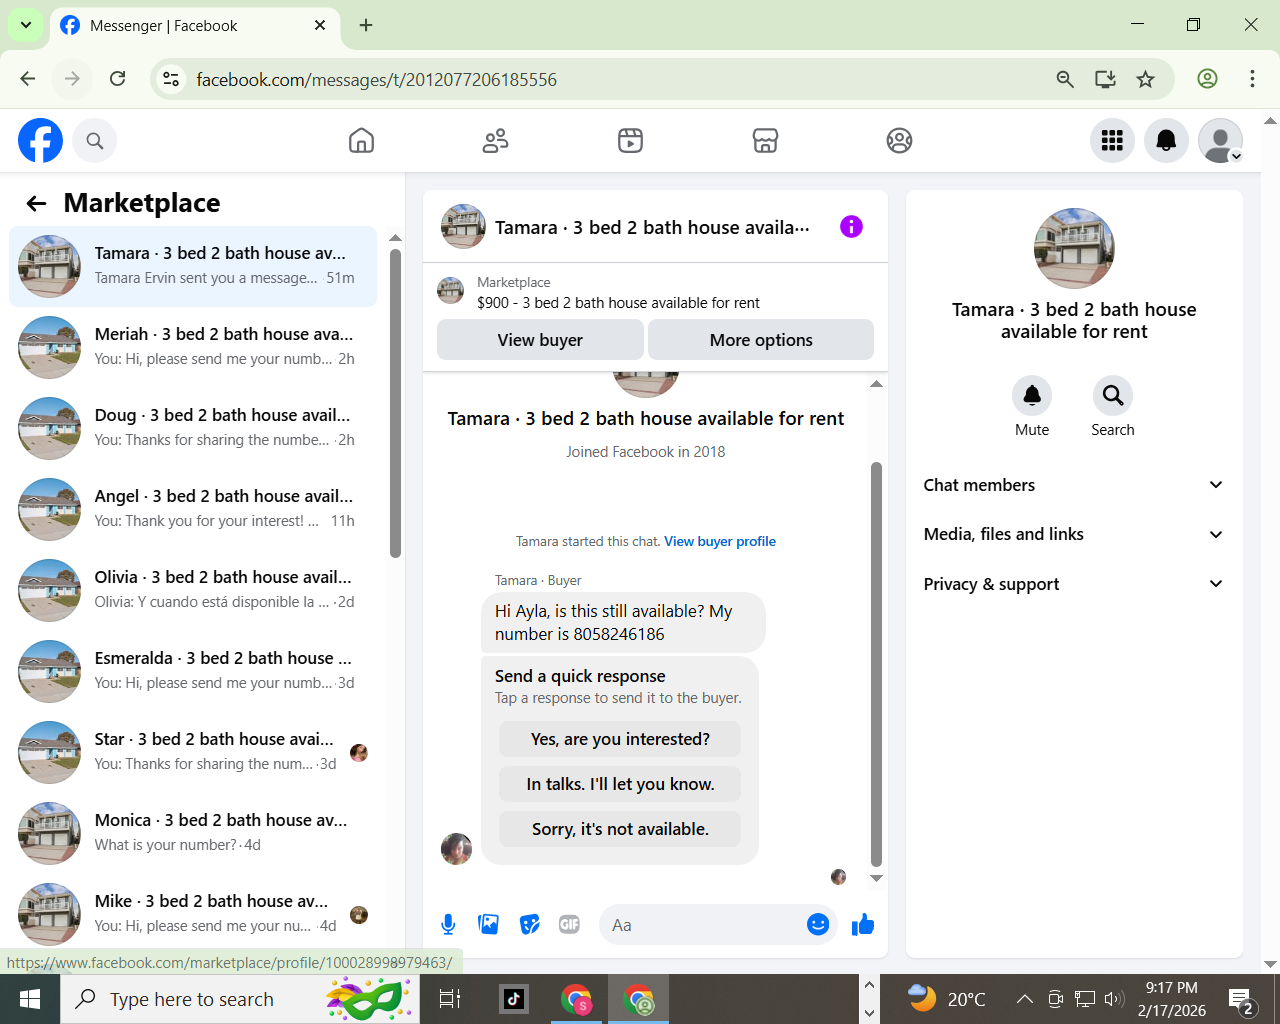Open Chrome profile icon
1280x1024 pixels.
click(x=1207, y=79)
